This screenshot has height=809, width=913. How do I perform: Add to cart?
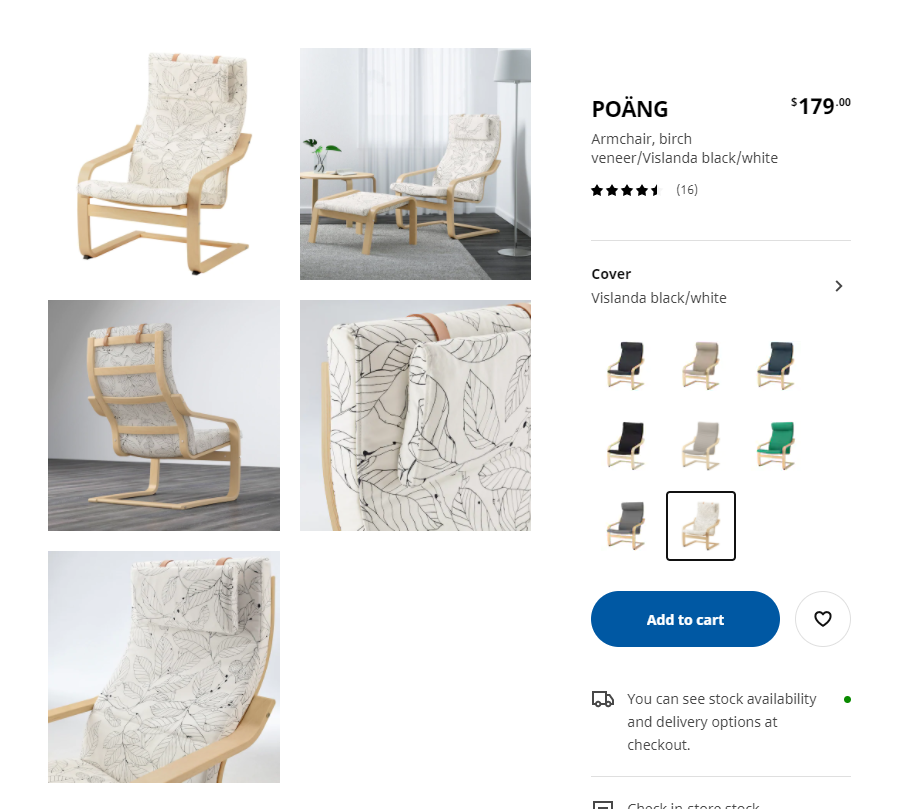pos(685,619)
